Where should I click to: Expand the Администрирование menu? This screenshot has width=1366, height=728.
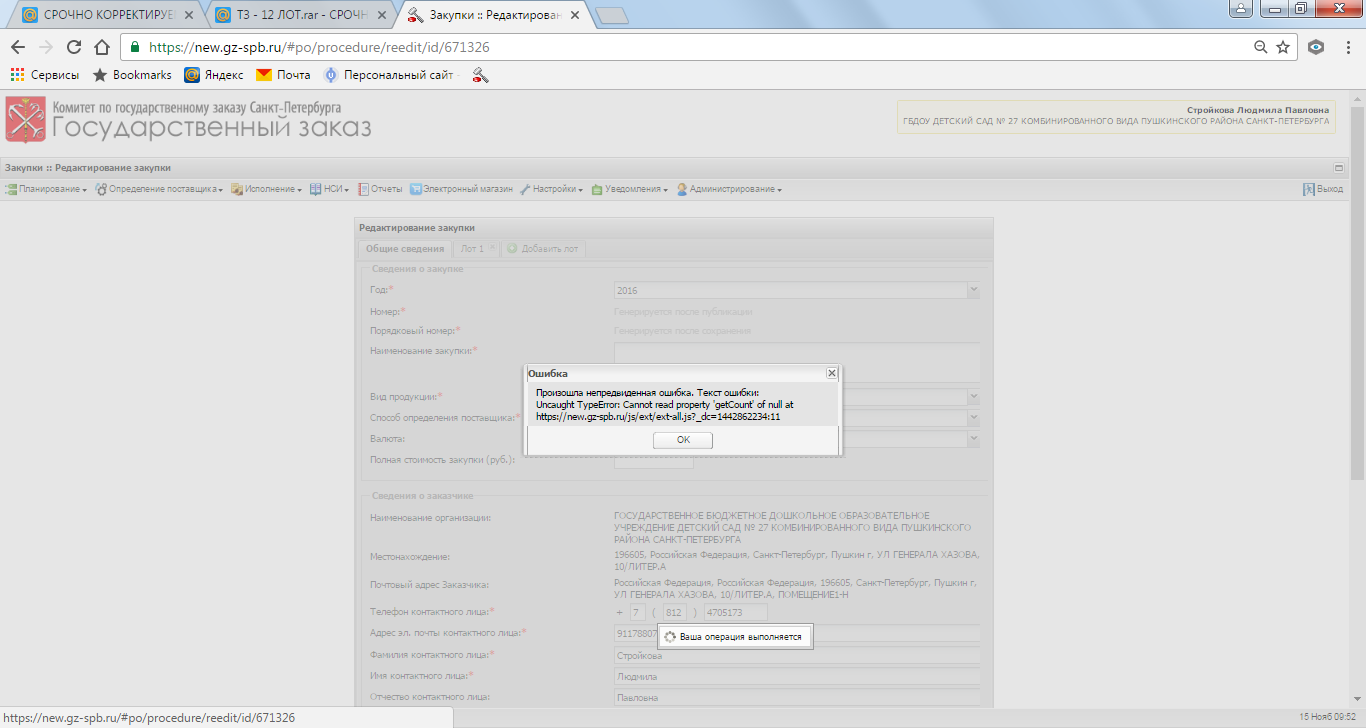(x=729, y=189)
